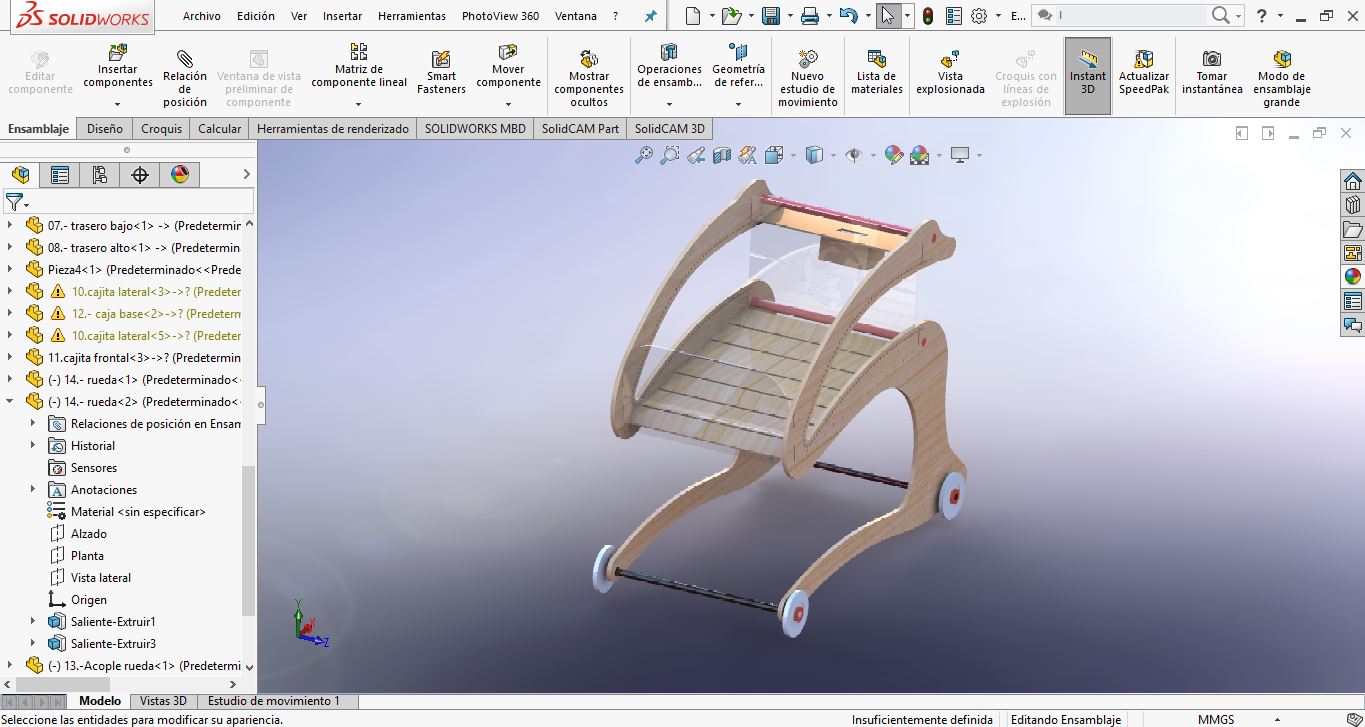Click the Undo arrow icon

[848, 16]
